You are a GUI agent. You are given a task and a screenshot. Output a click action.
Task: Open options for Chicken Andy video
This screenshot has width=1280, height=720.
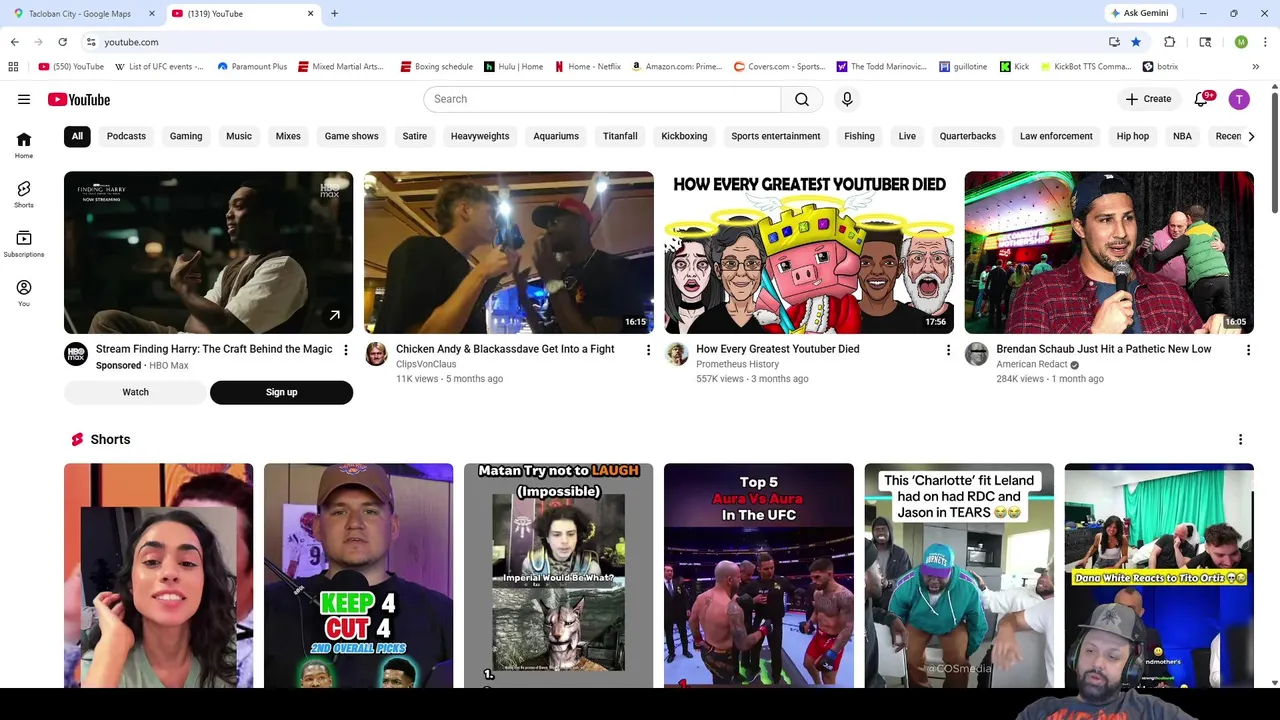click(648, 350)
